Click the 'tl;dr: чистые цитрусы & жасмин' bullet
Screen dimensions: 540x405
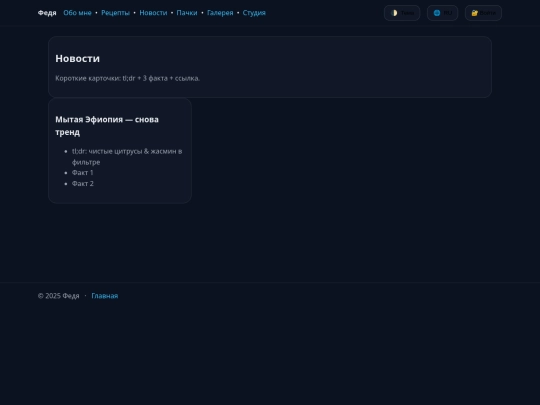(x=127, y=156)
